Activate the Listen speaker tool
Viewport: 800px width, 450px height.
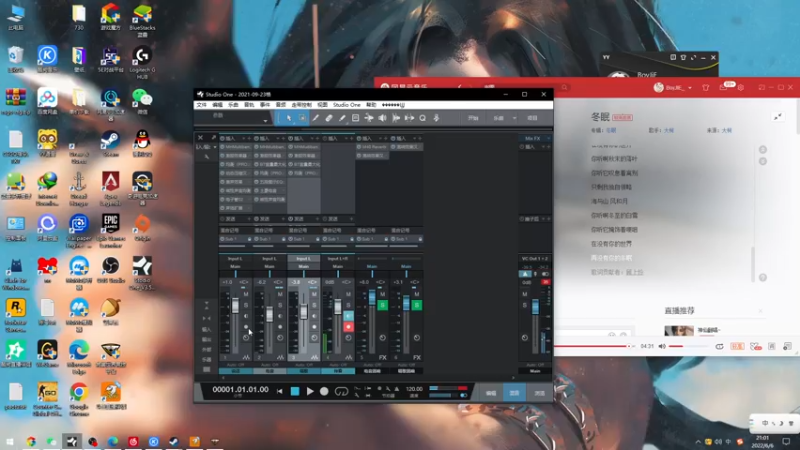382,118
